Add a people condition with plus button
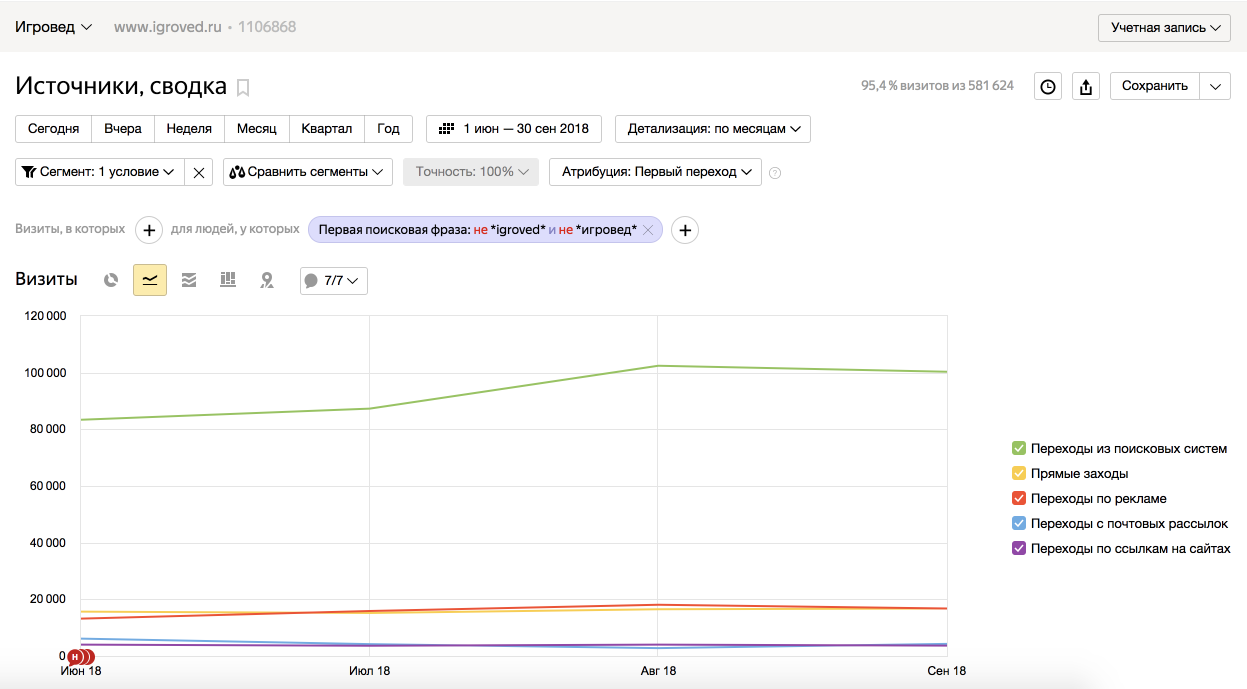Viewport: 1247px width, 689px height. (684, 230)
